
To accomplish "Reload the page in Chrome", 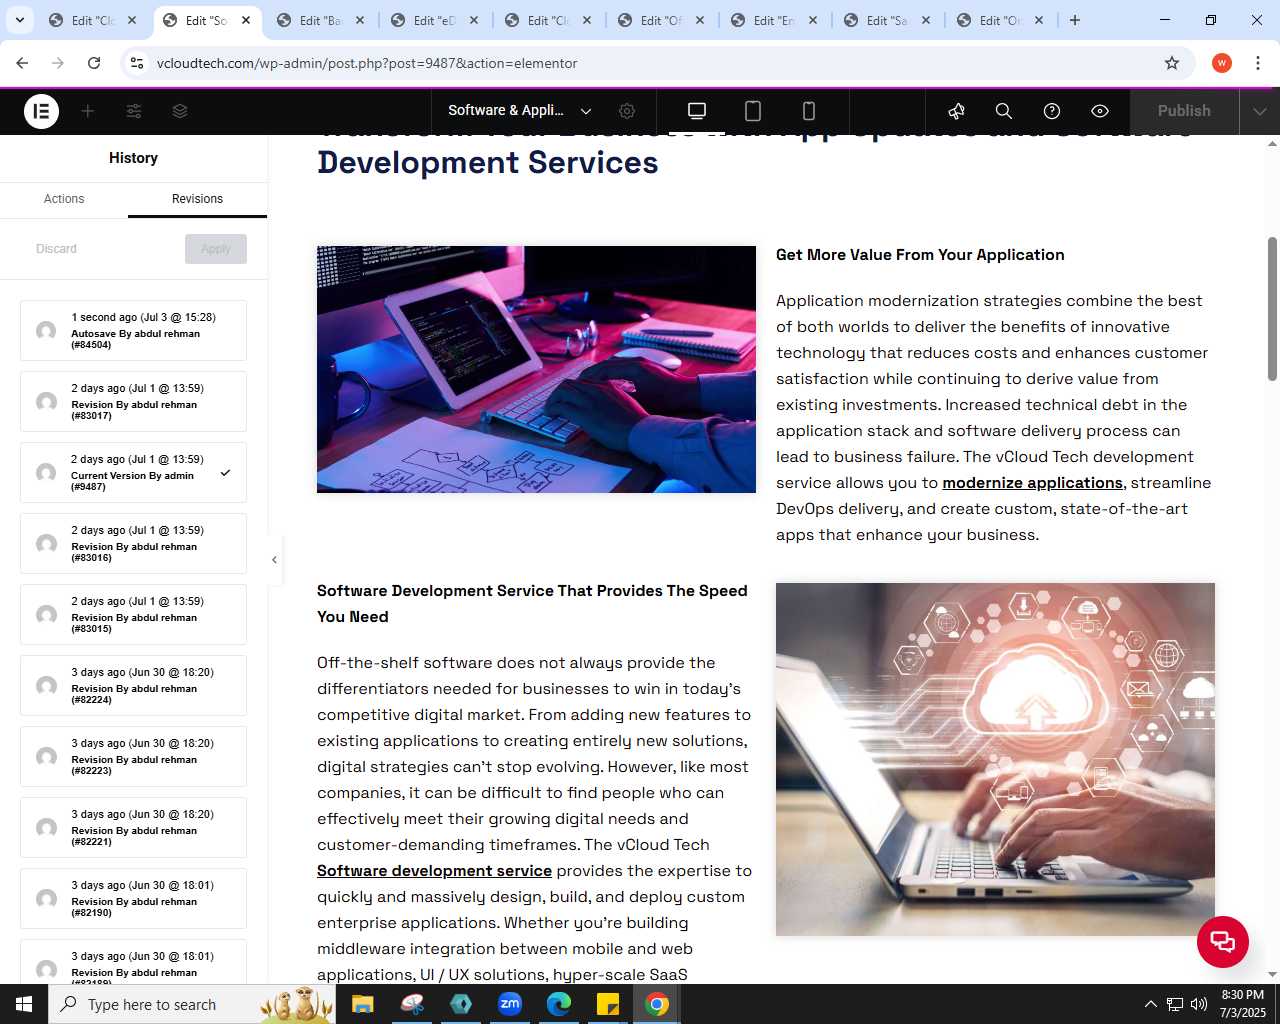I will pos(94,63).
